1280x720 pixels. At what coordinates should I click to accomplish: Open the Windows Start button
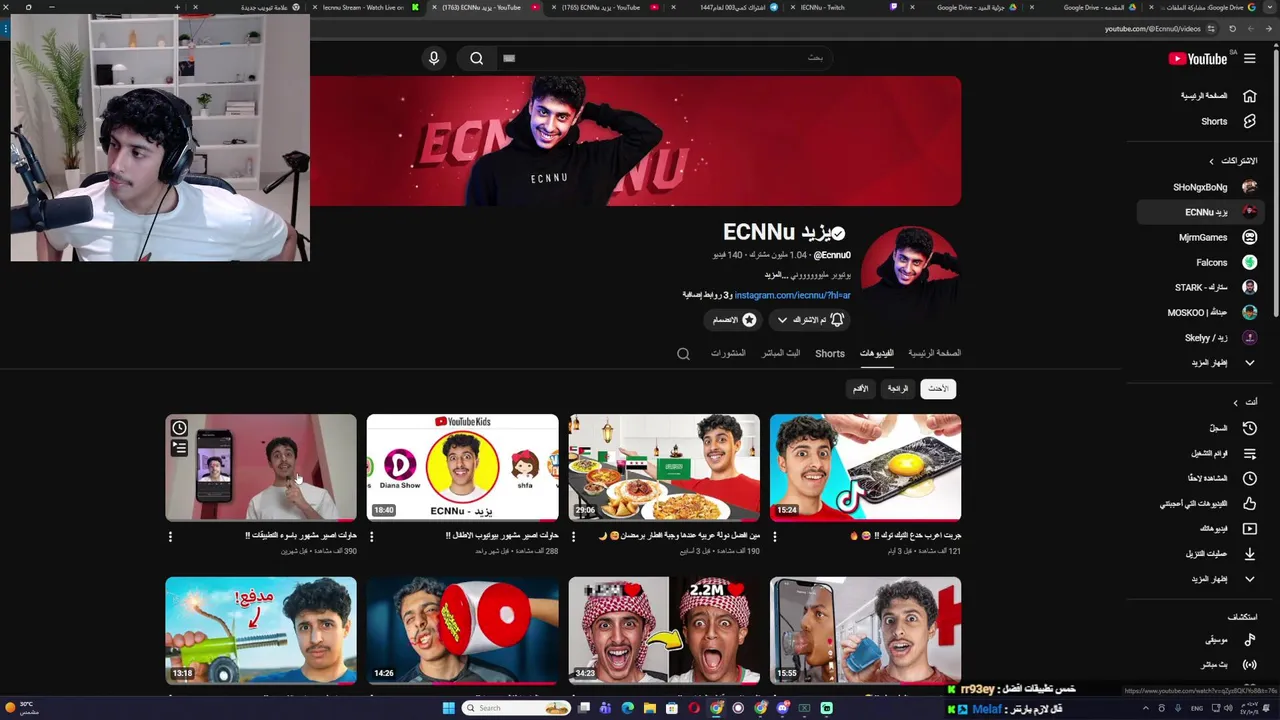pos(449,708)
